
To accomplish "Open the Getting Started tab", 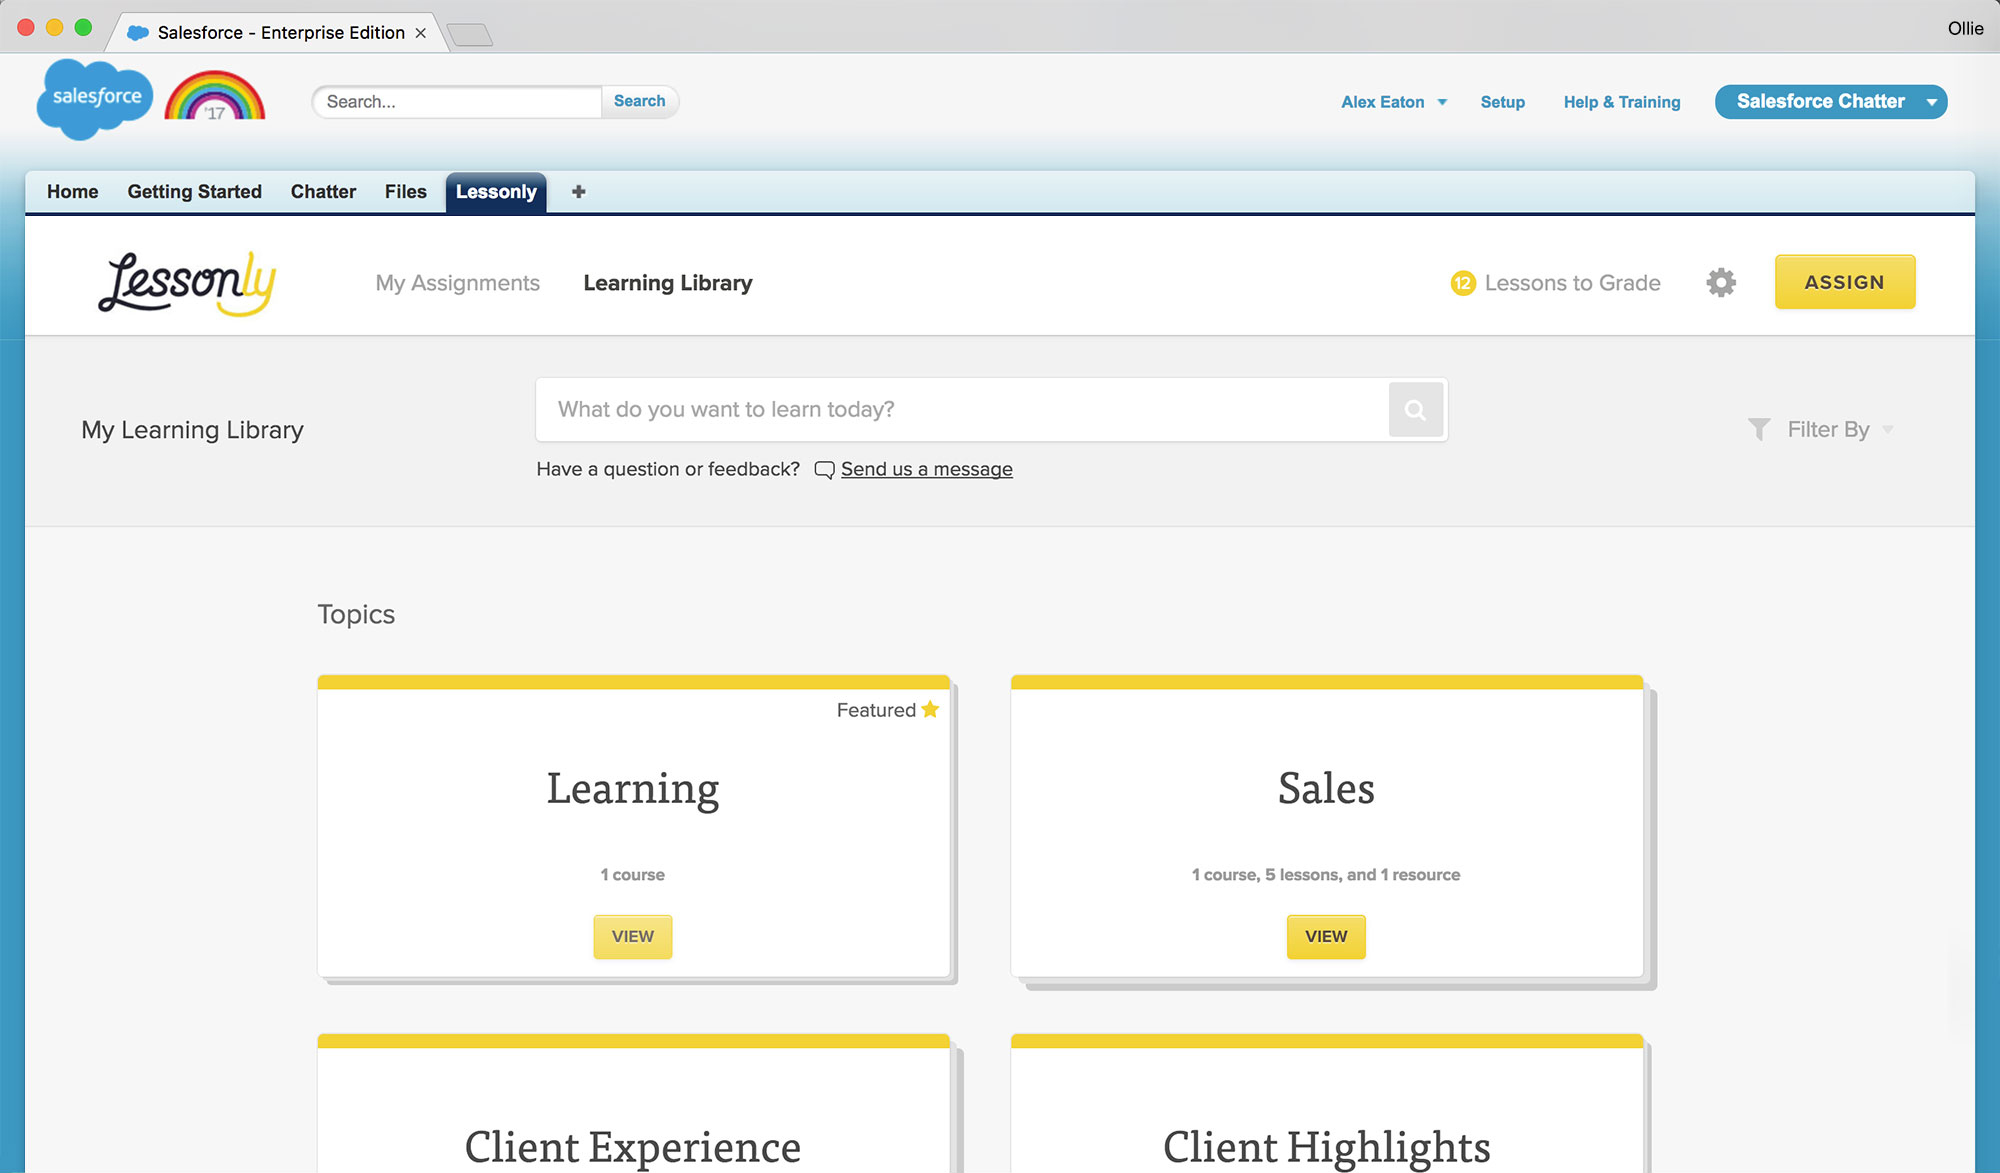I will 194,192.
